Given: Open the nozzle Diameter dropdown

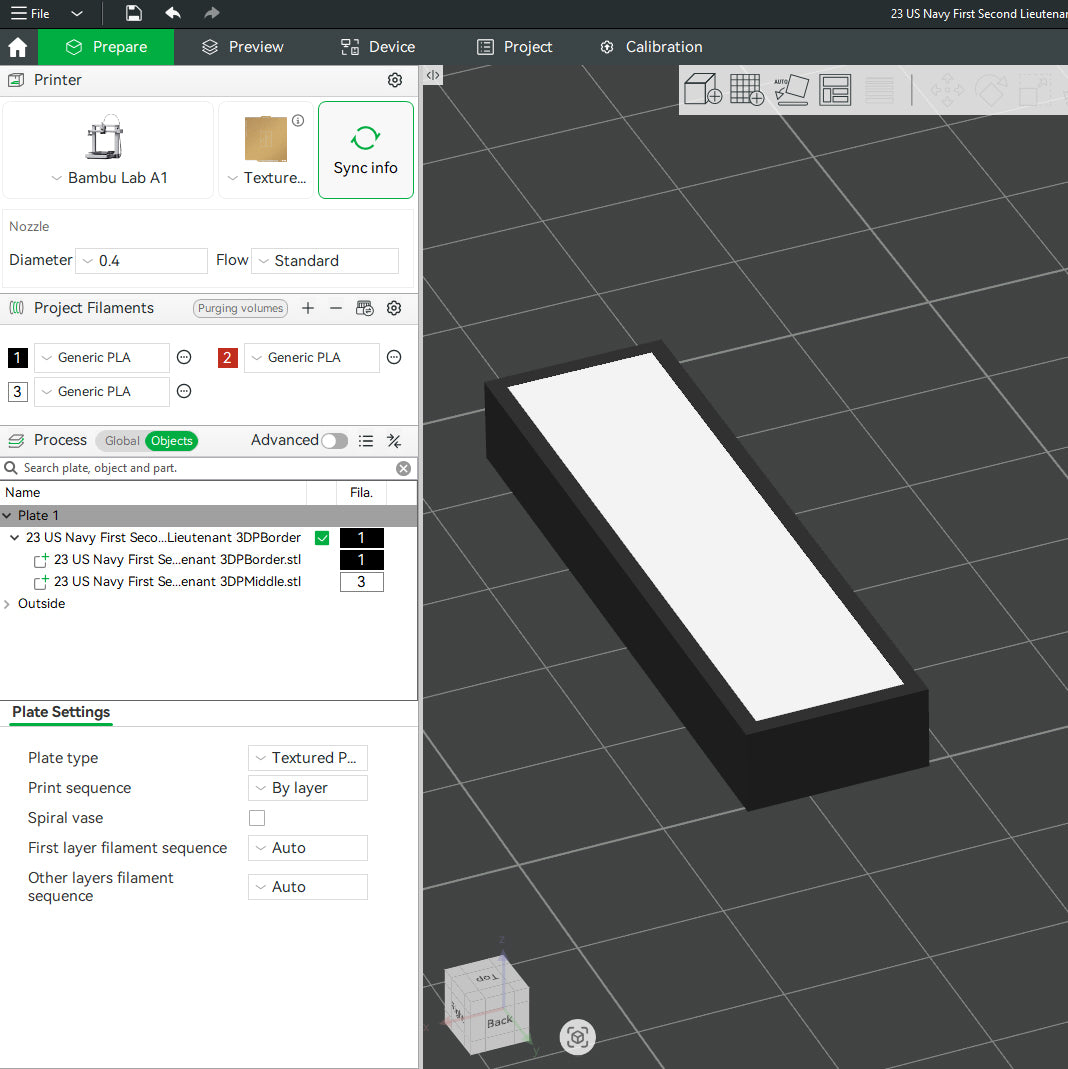Looking at the screenshot, I should pos(141,261).
